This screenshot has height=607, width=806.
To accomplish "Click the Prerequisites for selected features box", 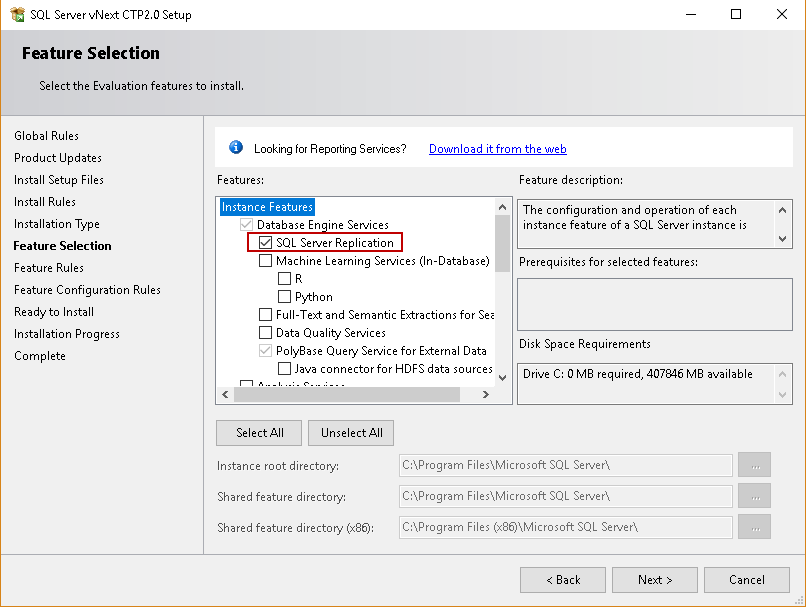I will [x=655, y=304].
